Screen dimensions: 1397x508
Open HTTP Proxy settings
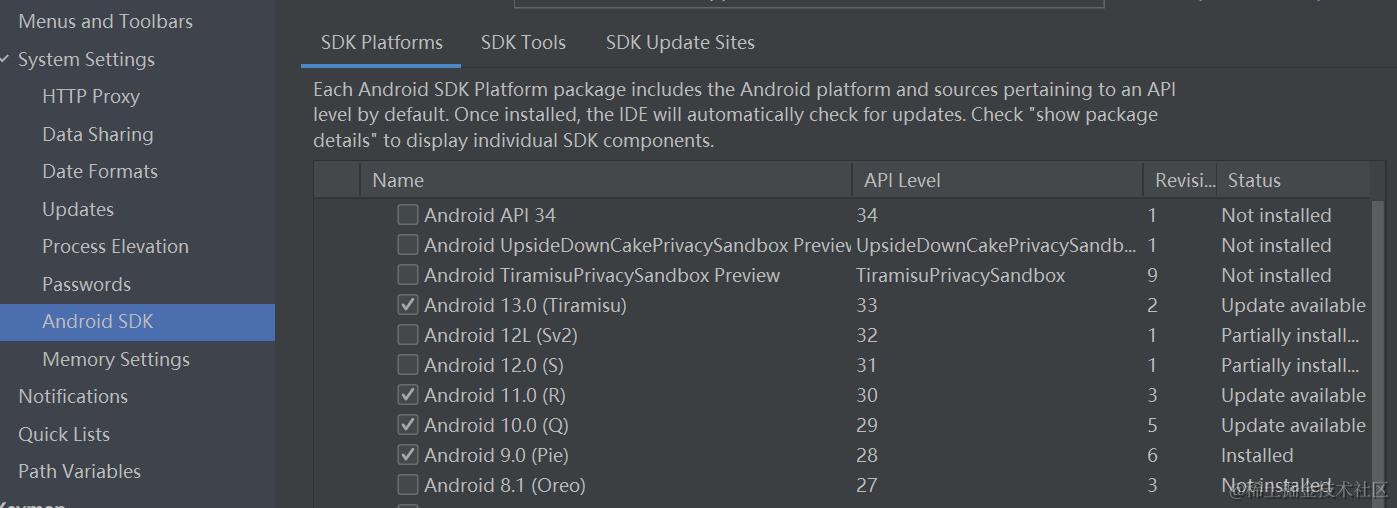click(x=90, y=97)
